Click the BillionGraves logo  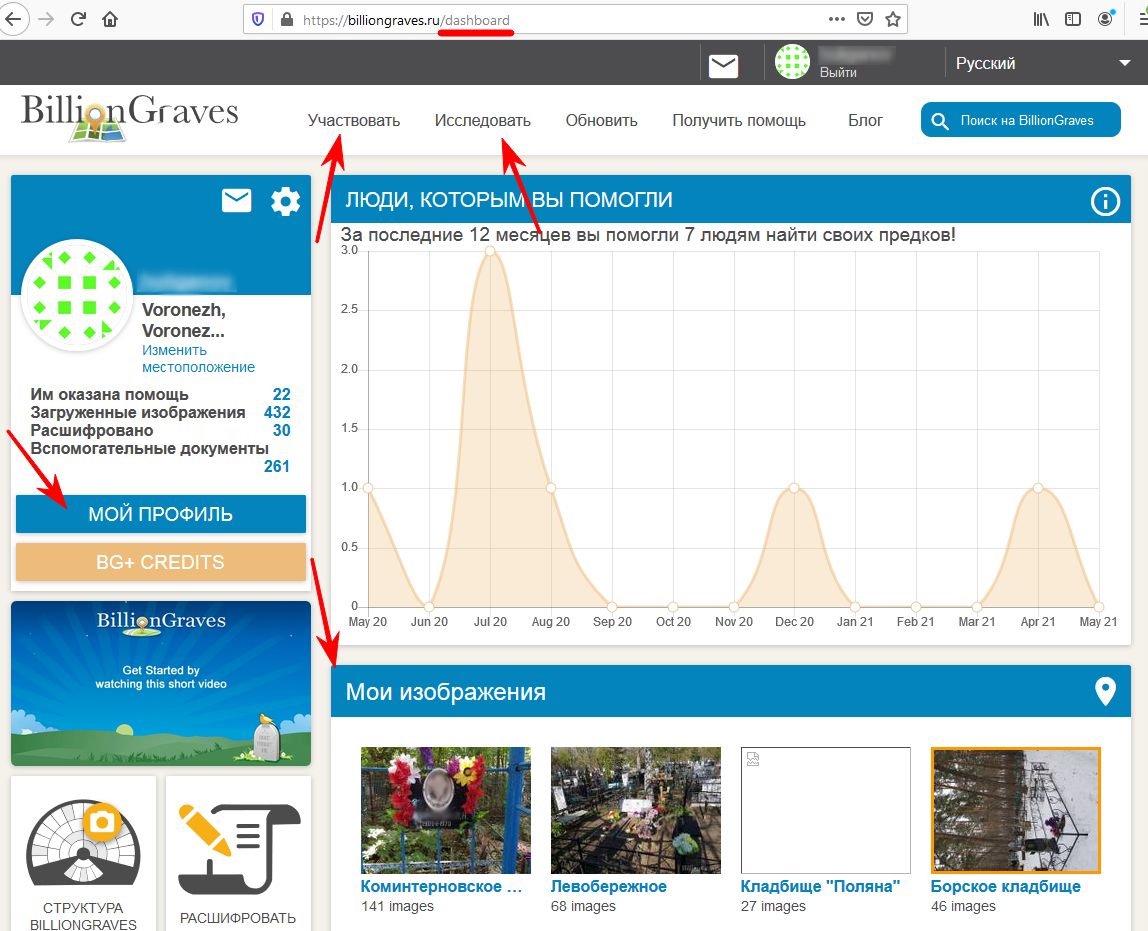pos(130,116)
